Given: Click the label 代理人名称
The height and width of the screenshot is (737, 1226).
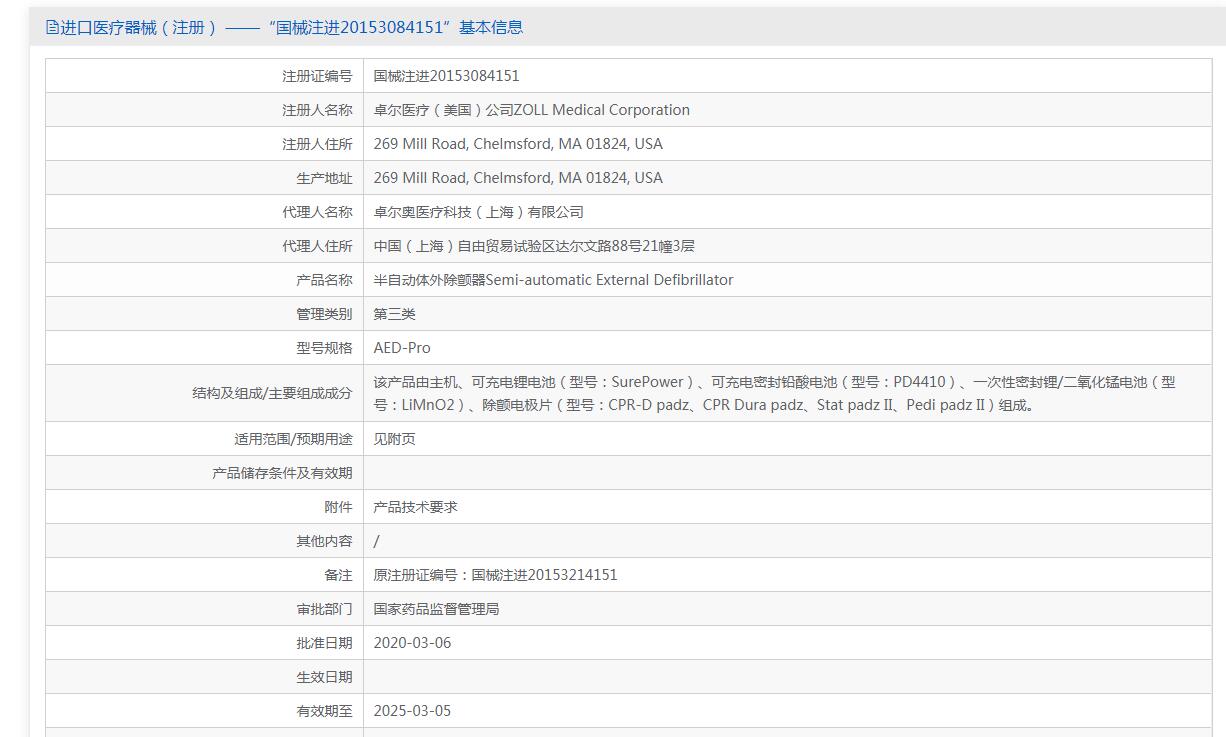Looking at the screenshot, I should (317, 212).
